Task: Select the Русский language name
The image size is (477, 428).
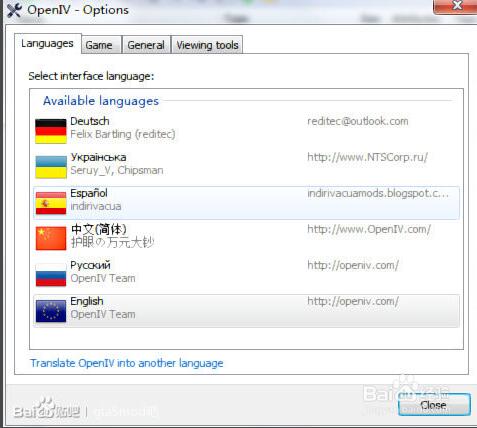Action: click(x=90, y=265)
